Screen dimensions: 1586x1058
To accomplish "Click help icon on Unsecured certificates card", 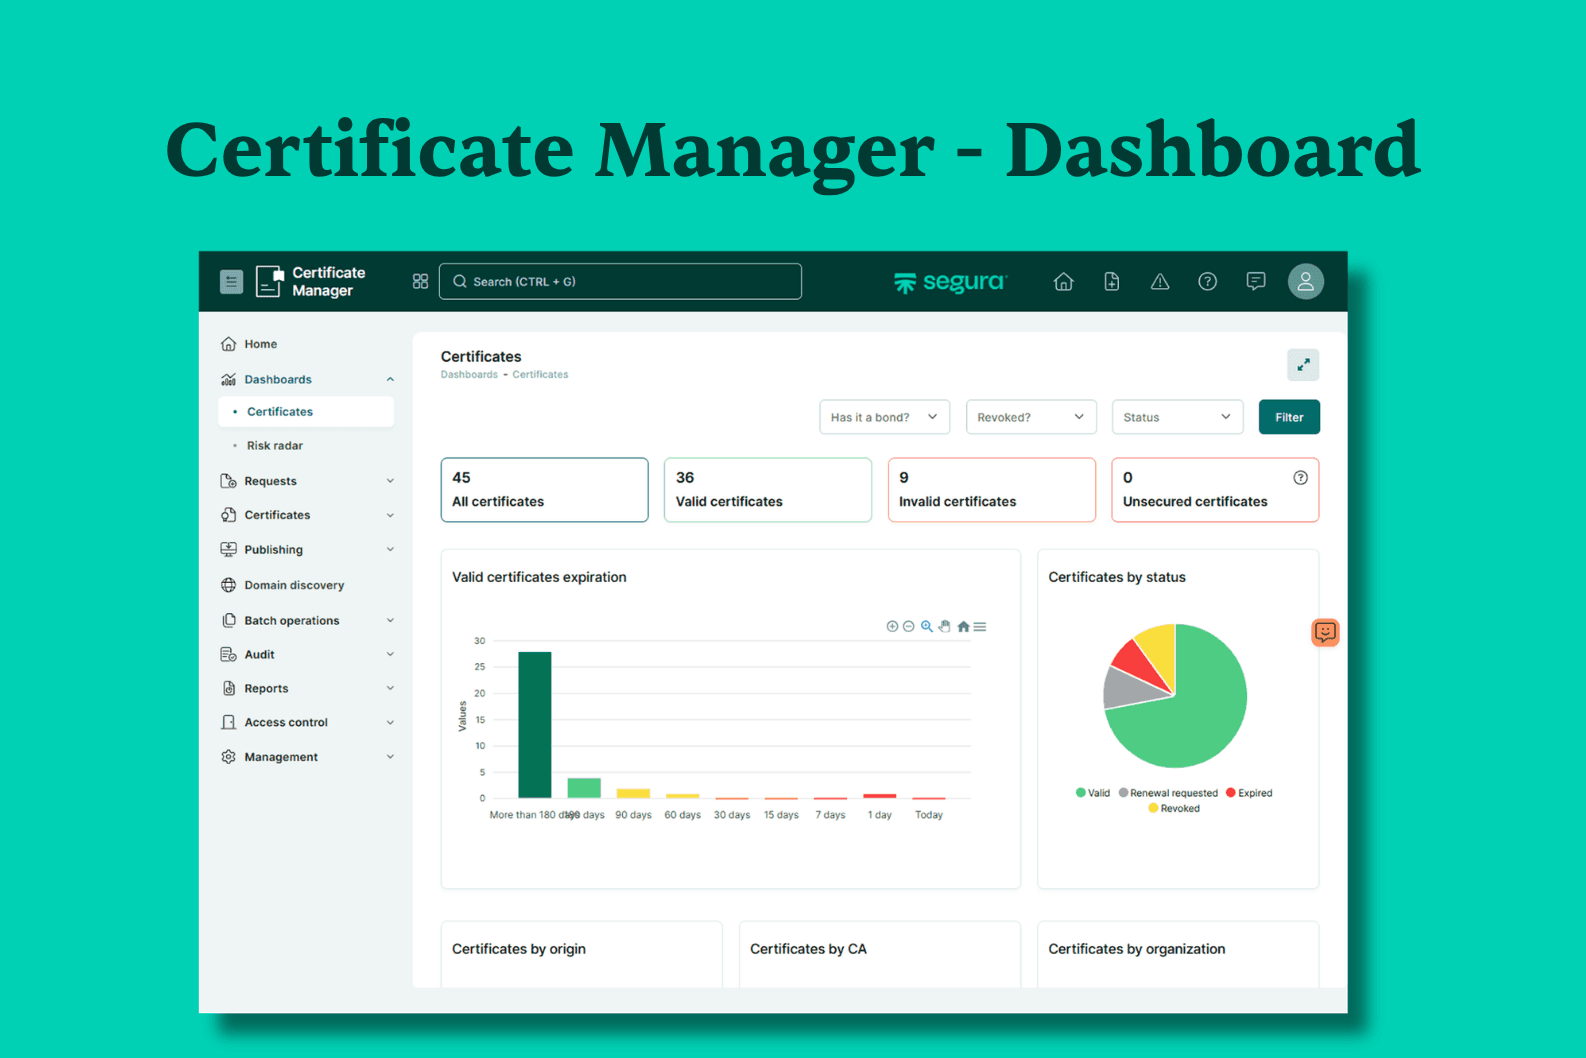I will (x=1300, y=478).
